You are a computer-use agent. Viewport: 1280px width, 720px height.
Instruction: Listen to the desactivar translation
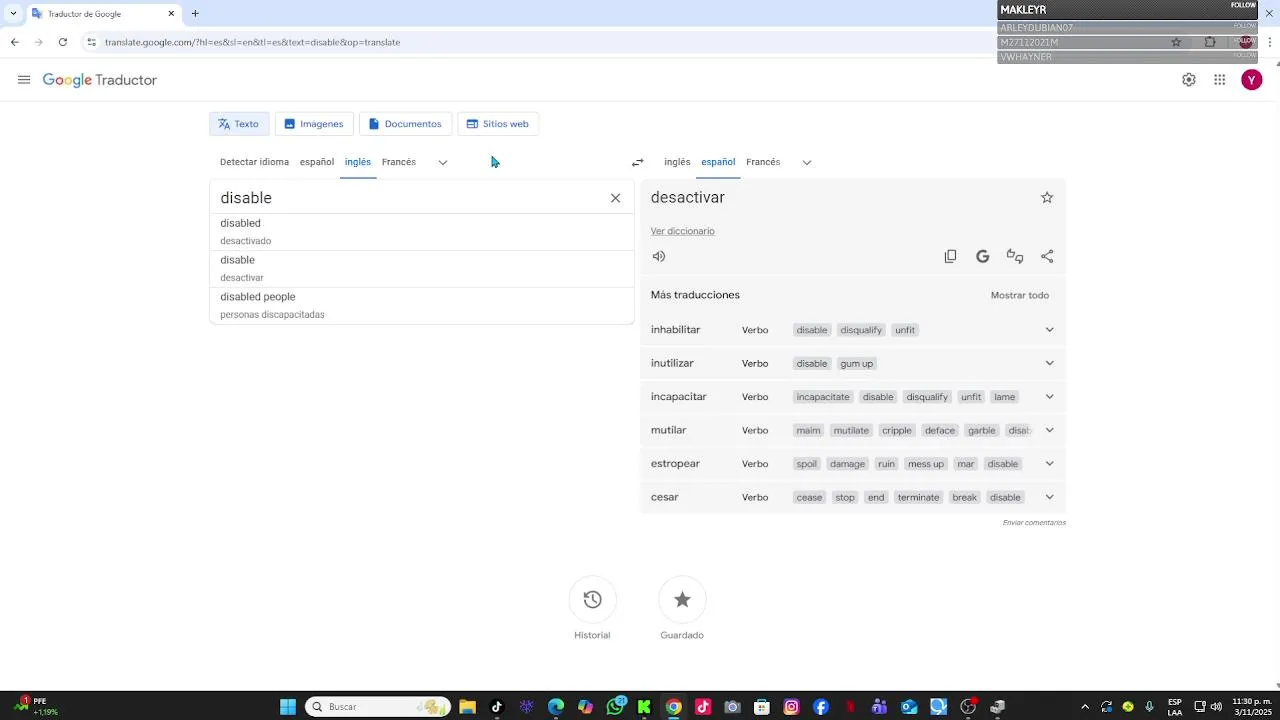[x=659, y=256]
